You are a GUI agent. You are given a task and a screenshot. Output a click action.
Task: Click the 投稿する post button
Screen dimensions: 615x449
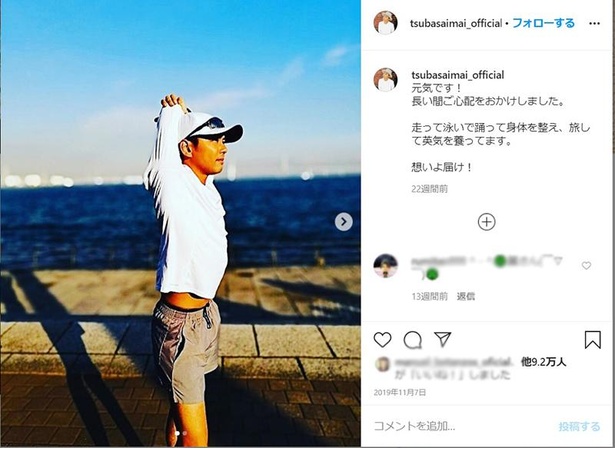pyautogui.click(x=579, y=426)
